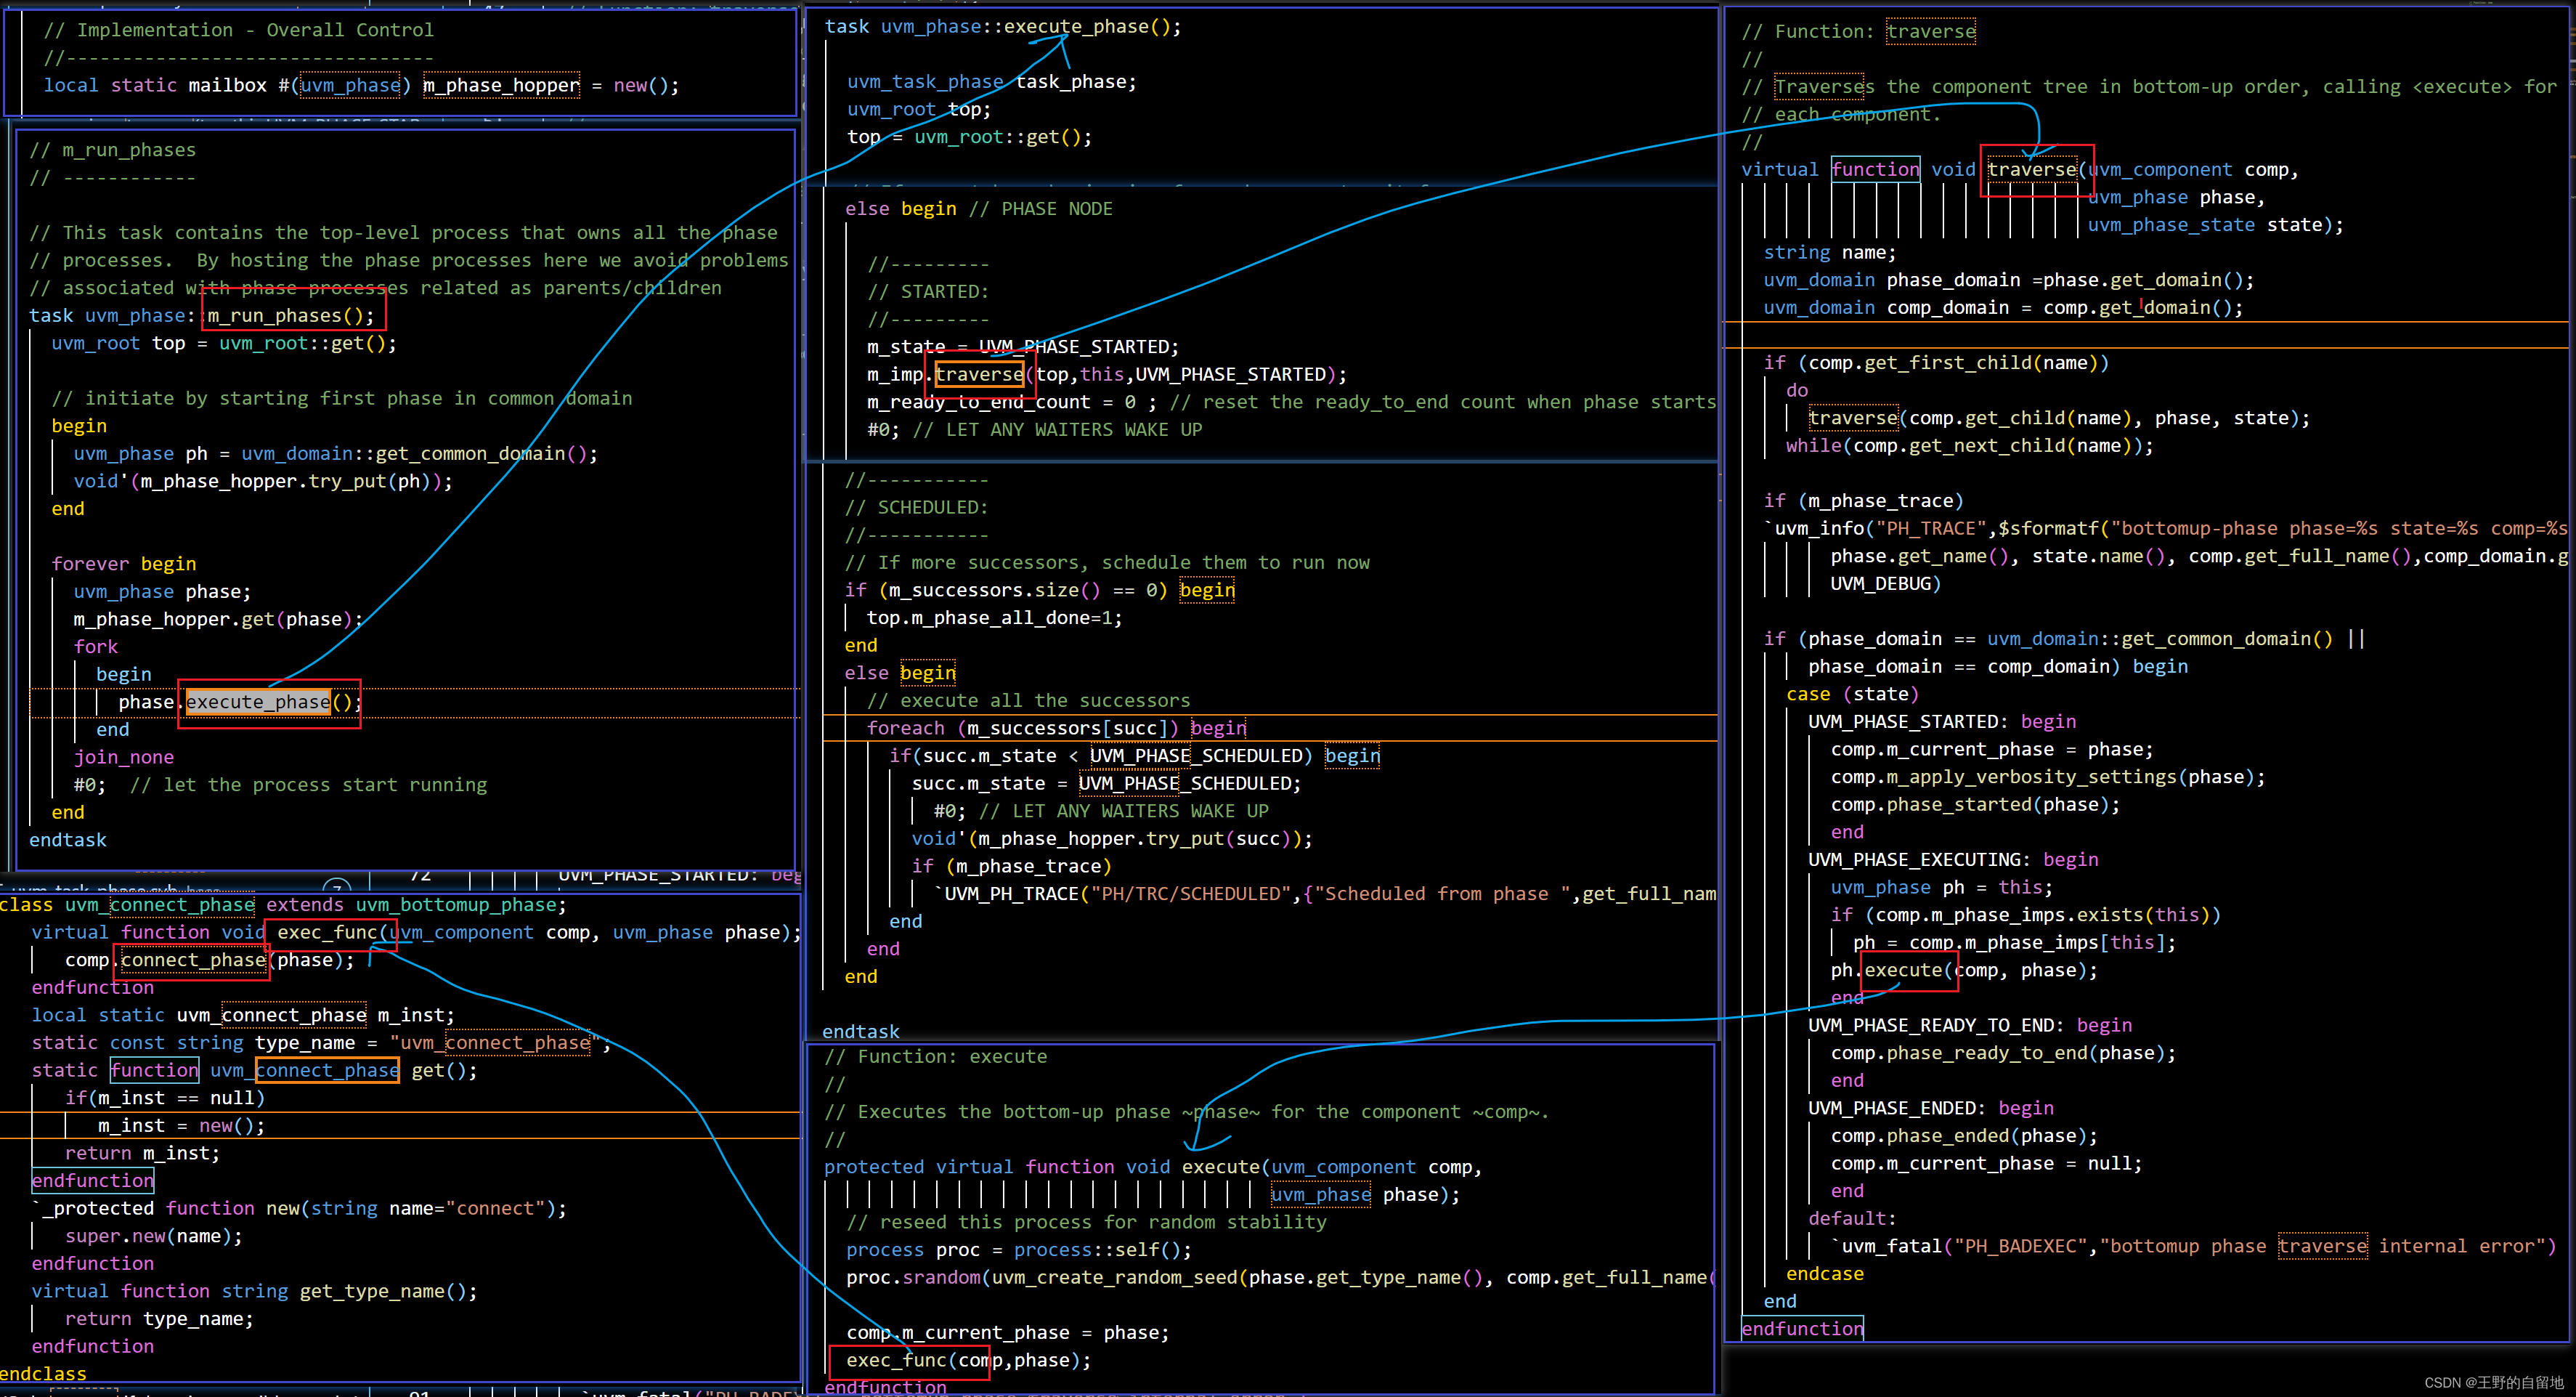The image size is (2576, 1397).
Task: Click the '// Function: traverse' comment
Action: coord(1859,32)
